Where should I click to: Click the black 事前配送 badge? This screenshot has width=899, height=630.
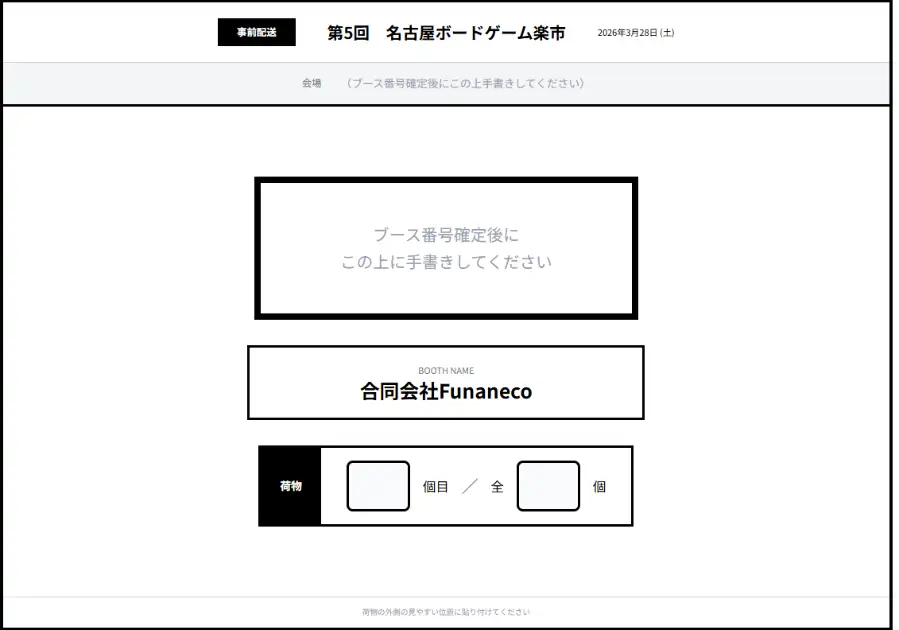coord(257,32)
